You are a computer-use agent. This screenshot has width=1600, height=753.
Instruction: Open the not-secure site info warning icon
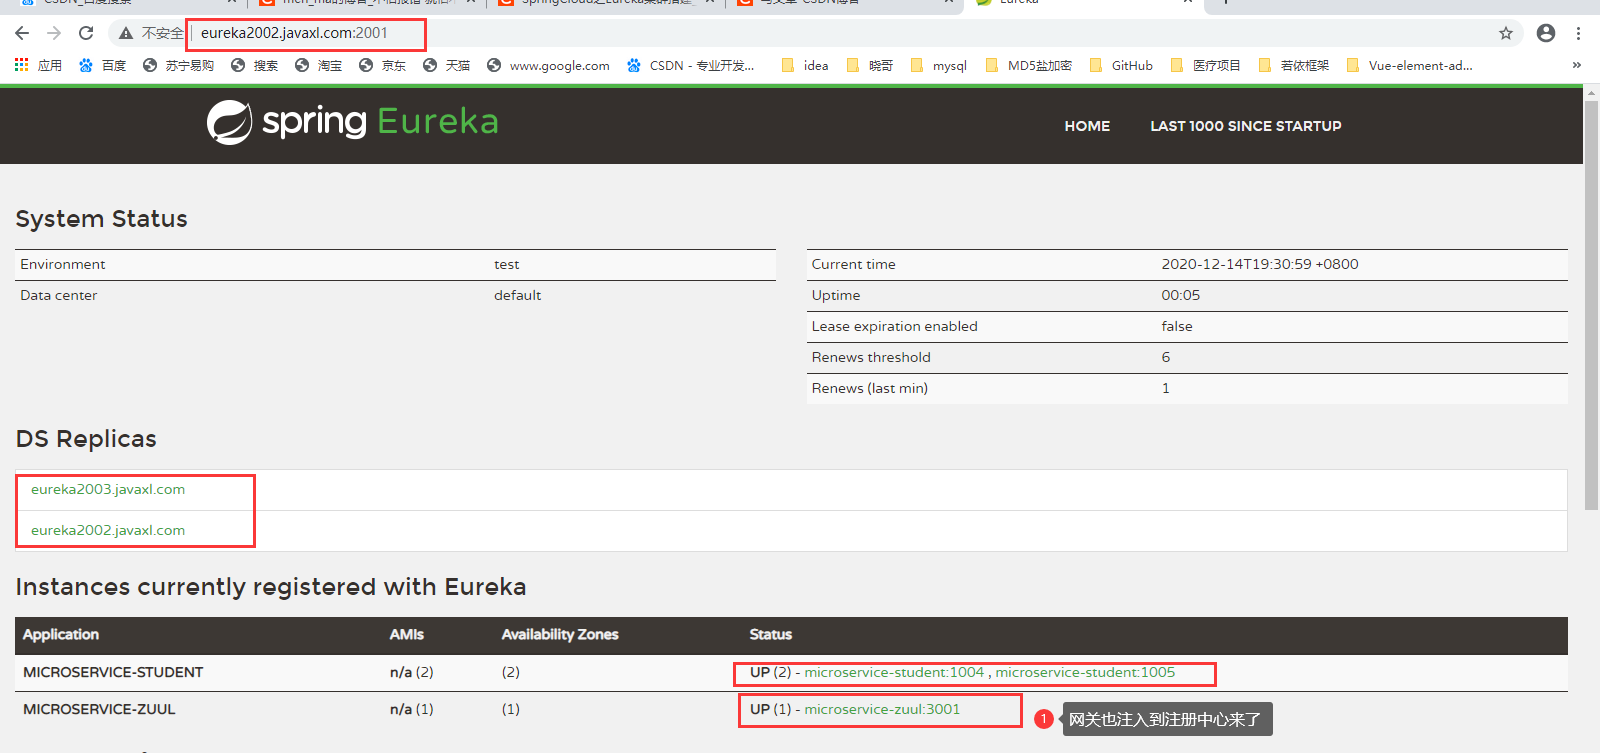tap(126, 33)
